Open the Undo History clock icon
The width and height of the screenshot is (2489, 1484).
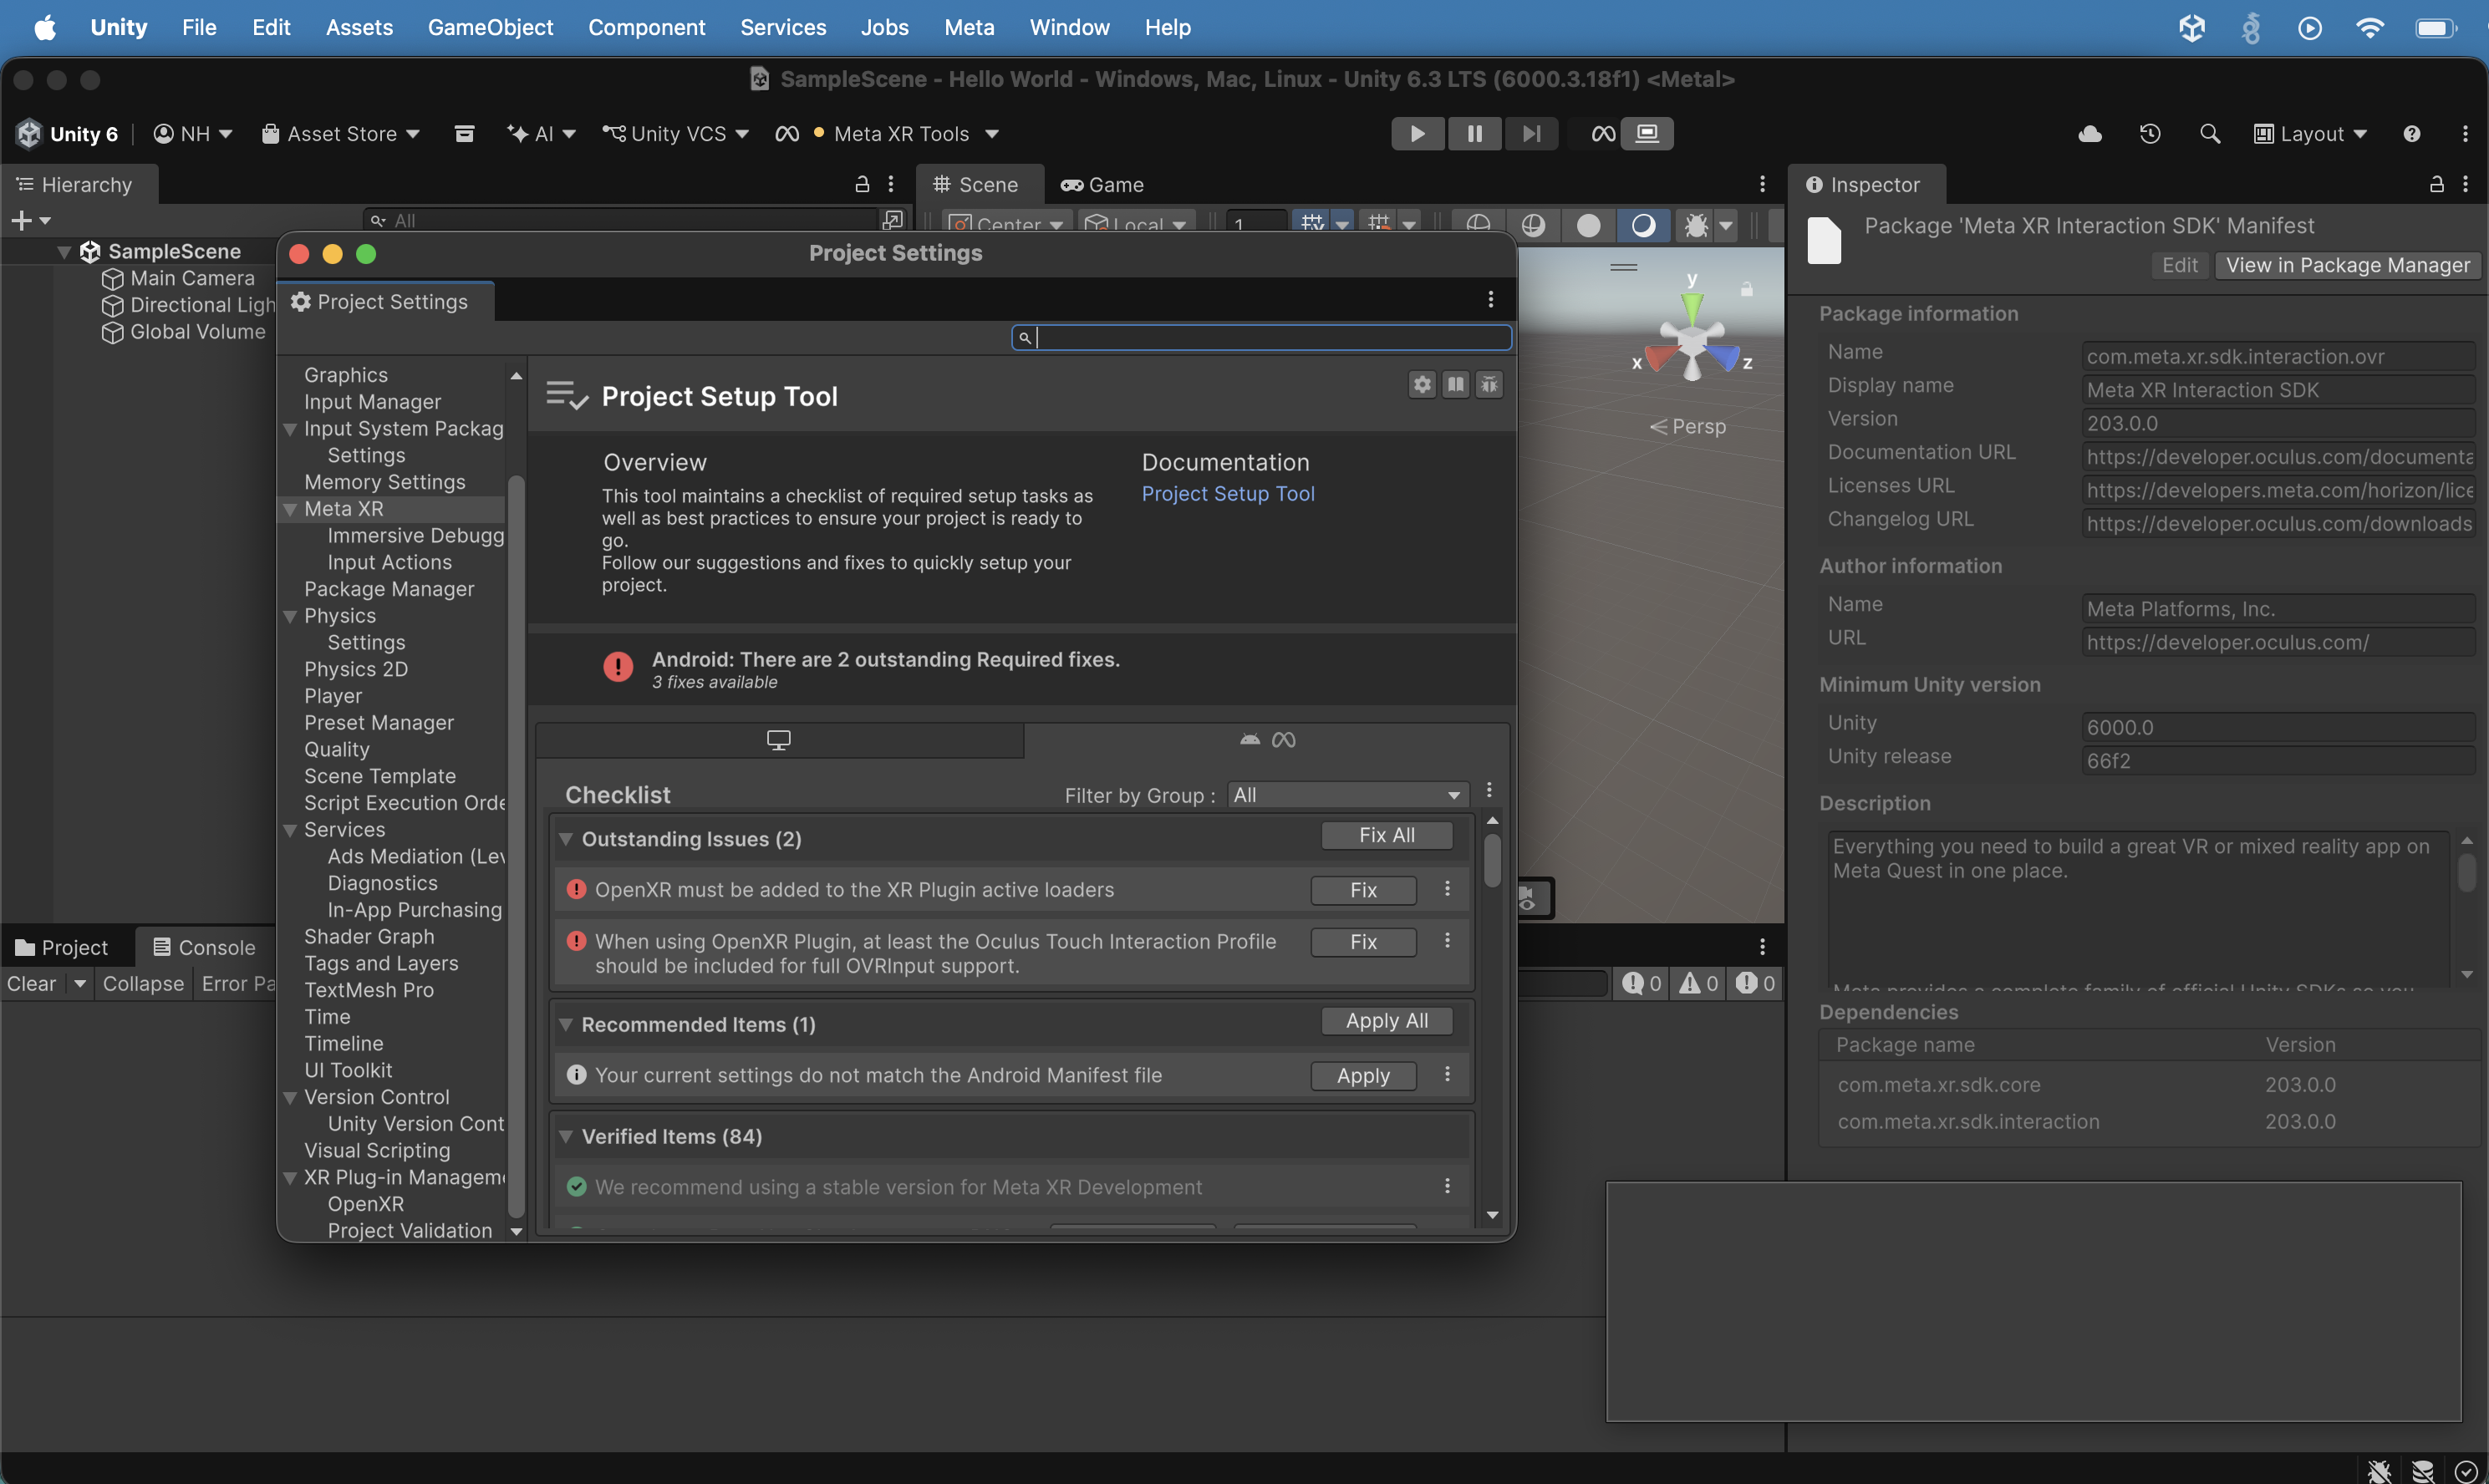click(x=2150, y=134)
